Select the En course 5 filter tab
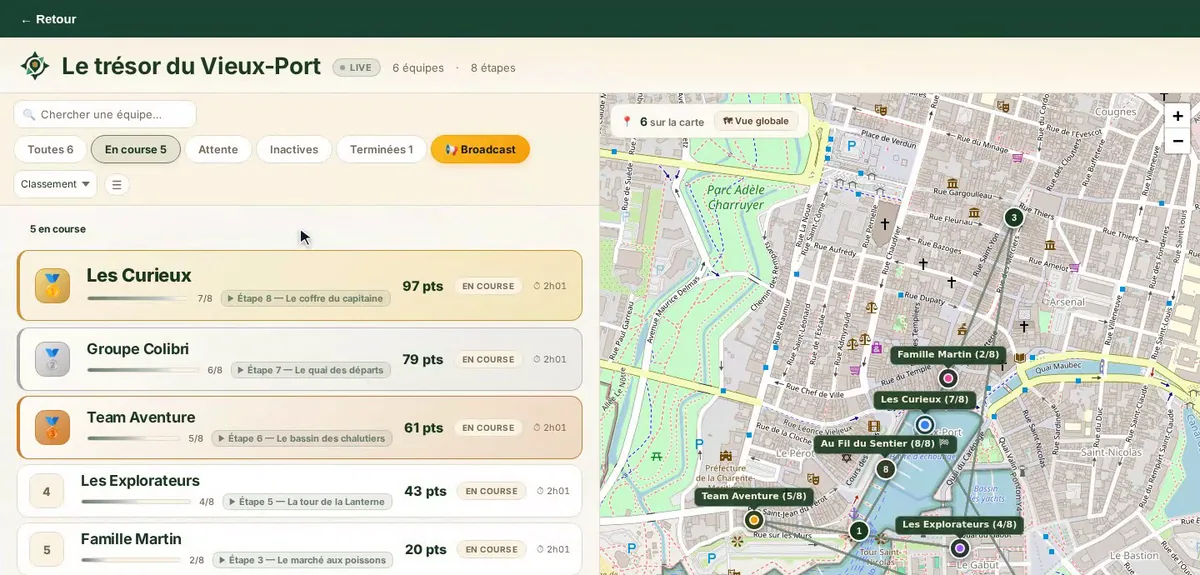 point(136,149)
